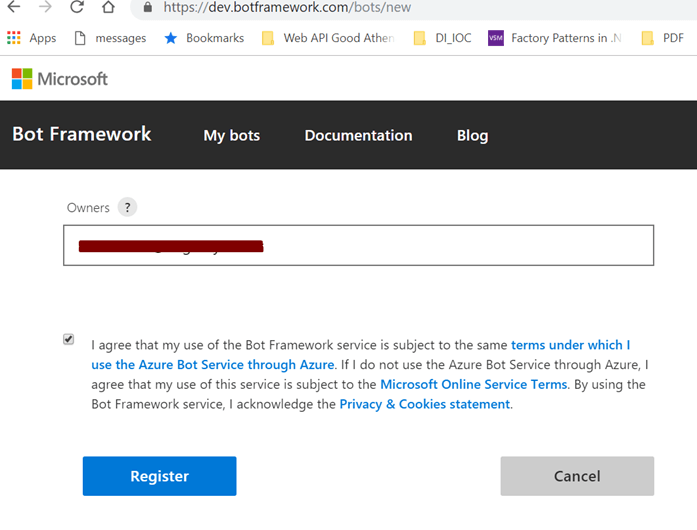Image resolution: width=697 pixels, height=530 pixels.
Task: Click the address bar URL
Action: tap(287, 7)
